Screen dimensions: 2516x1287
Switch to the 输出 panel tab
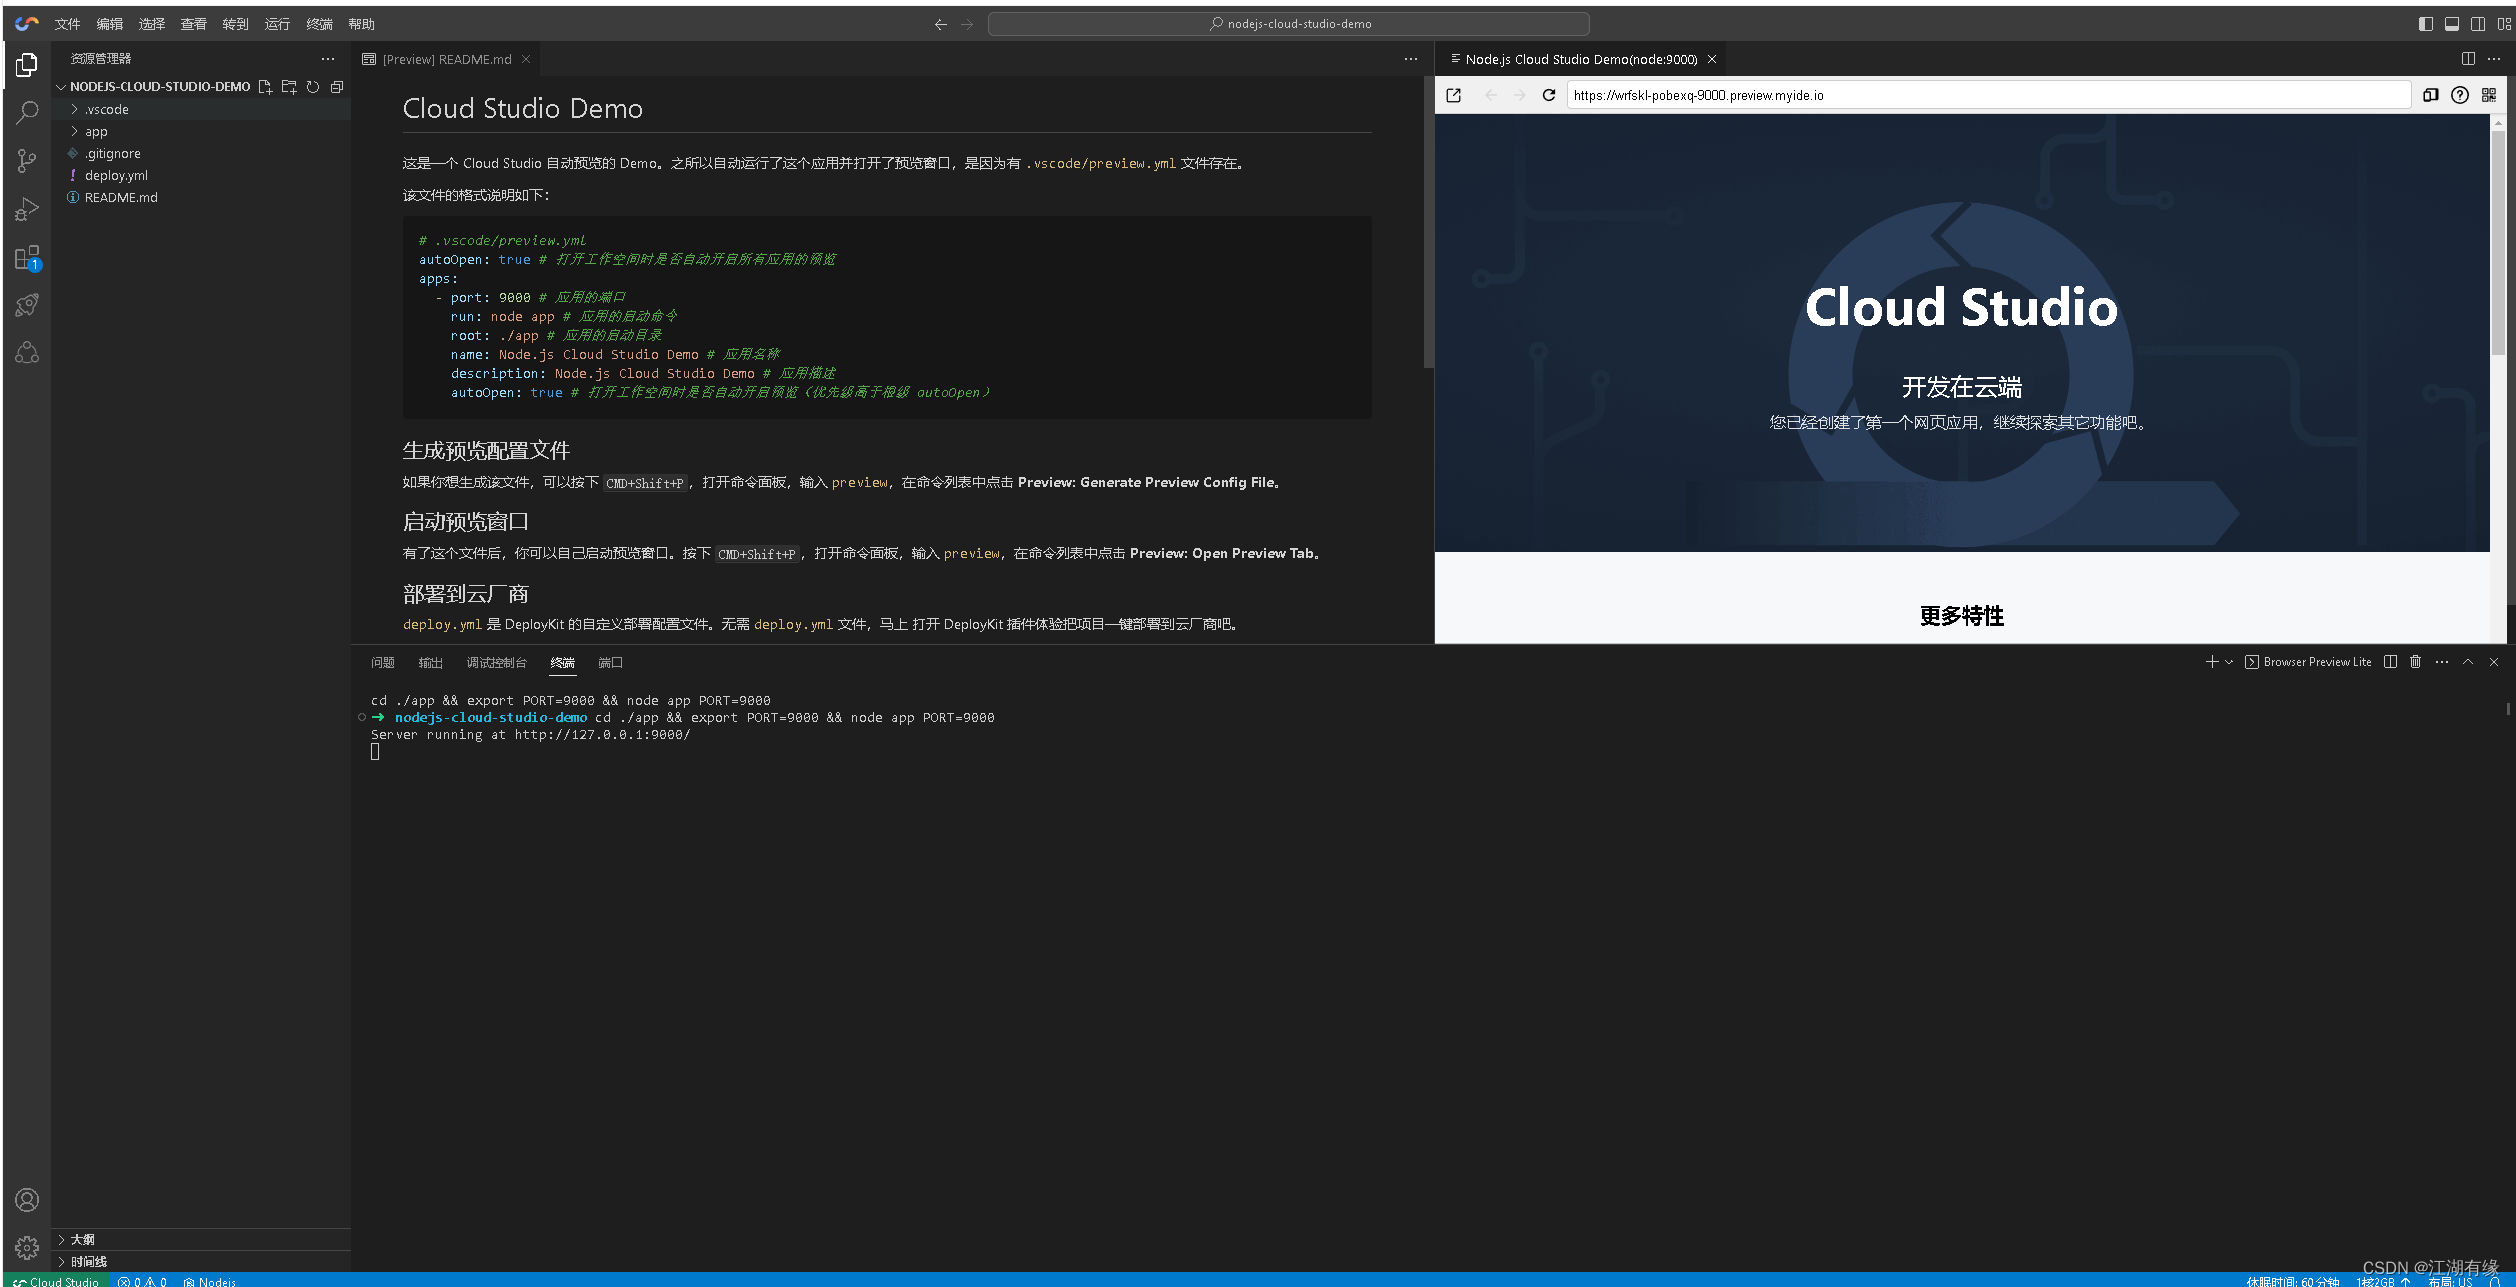430,663
